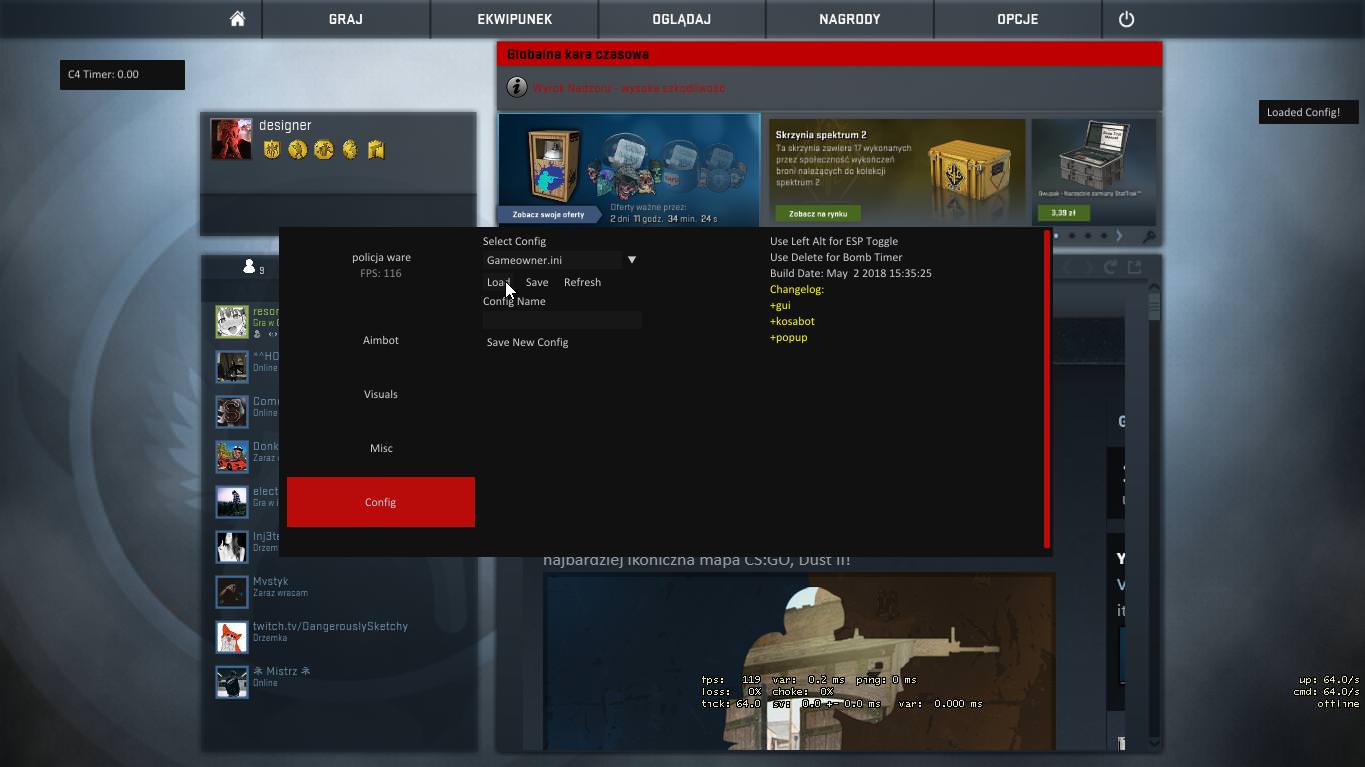Click the FPS: 116 counter text

pyautogui.click(x=381, y=273)
